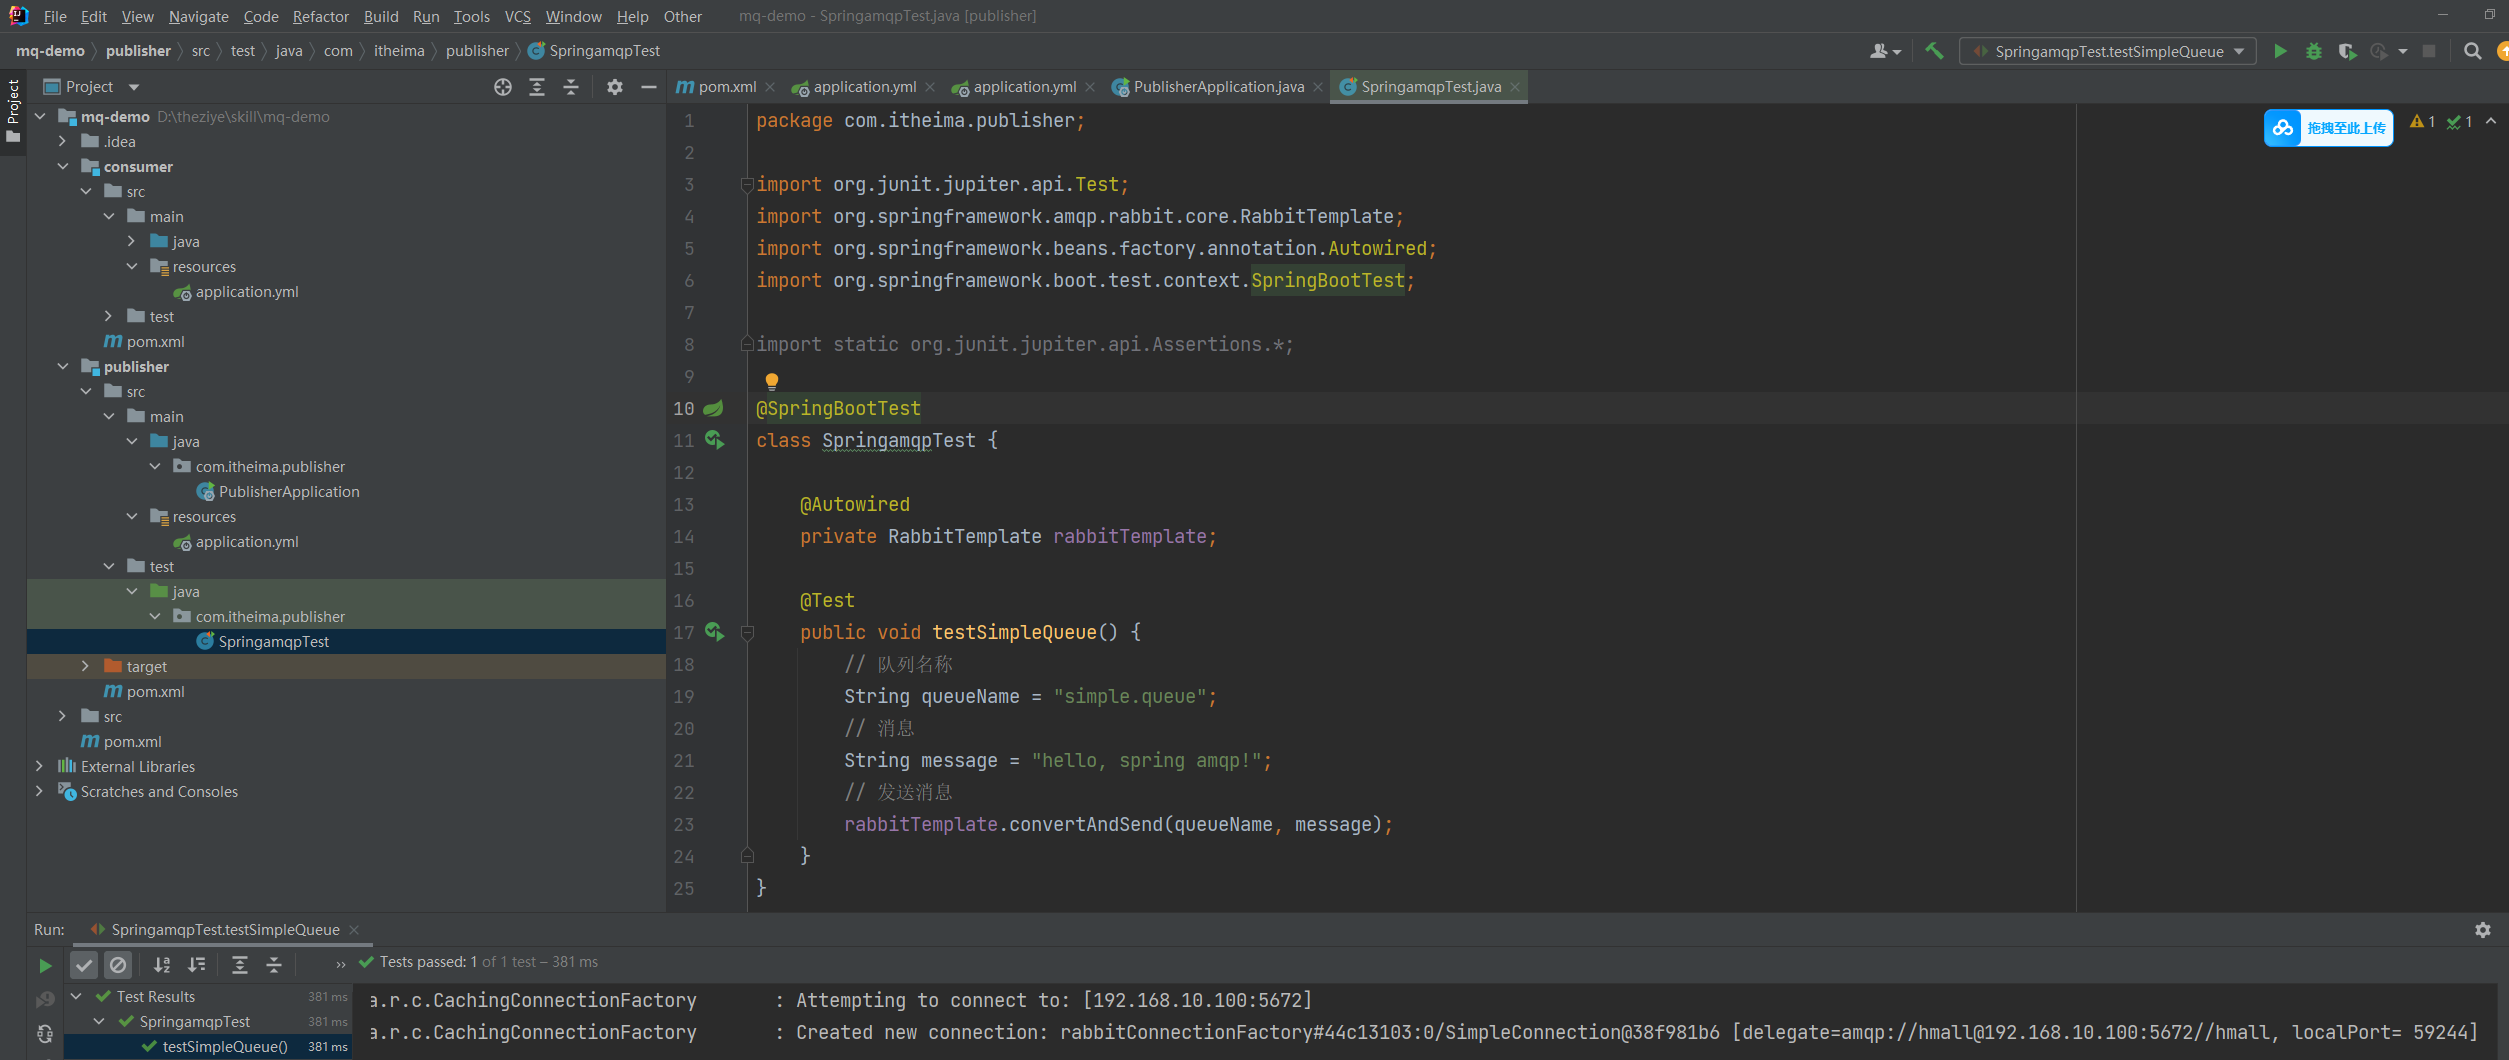Expand consumer test folder
Screen dimensions: 2509x1060
pos(108,316)
